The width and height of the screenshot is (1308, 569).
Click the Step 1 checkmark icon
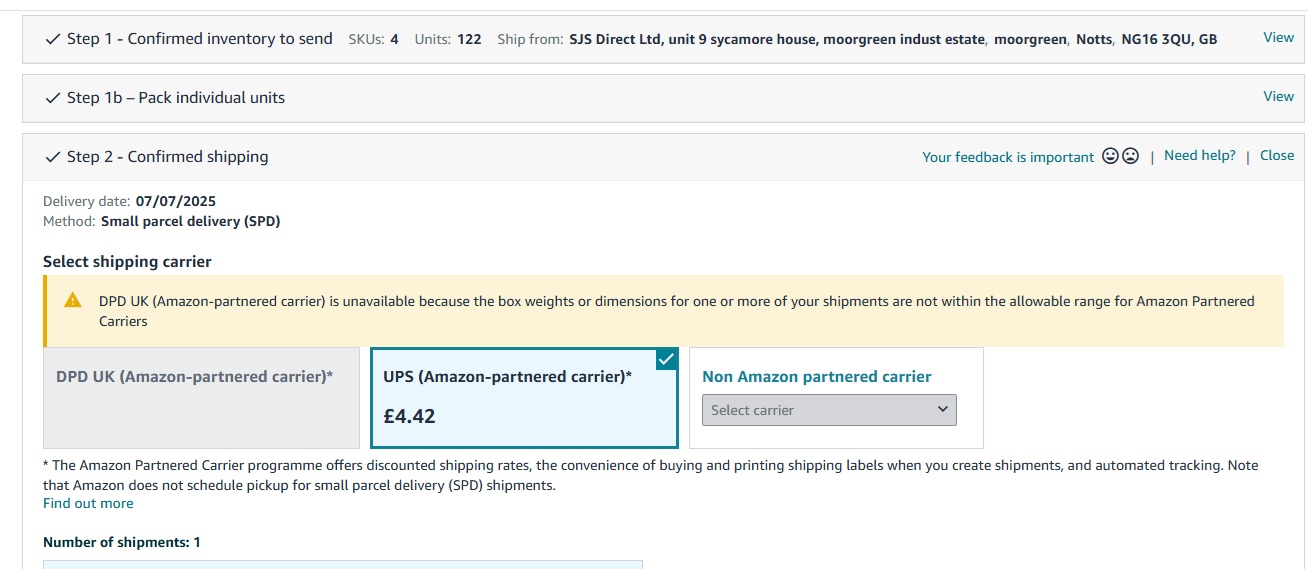pos(53,39)
